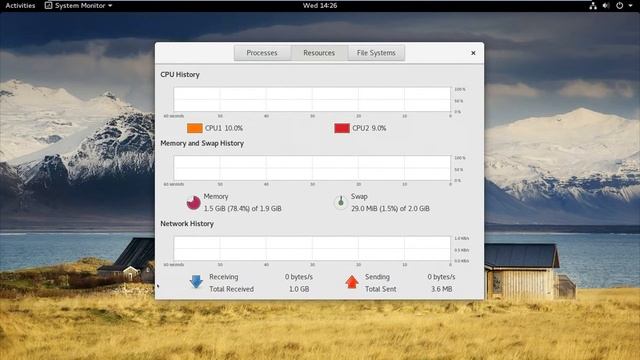The width and height of the screenshot is (640, 360).
Task: Click the Total Received label
Action: coord(231,289)
